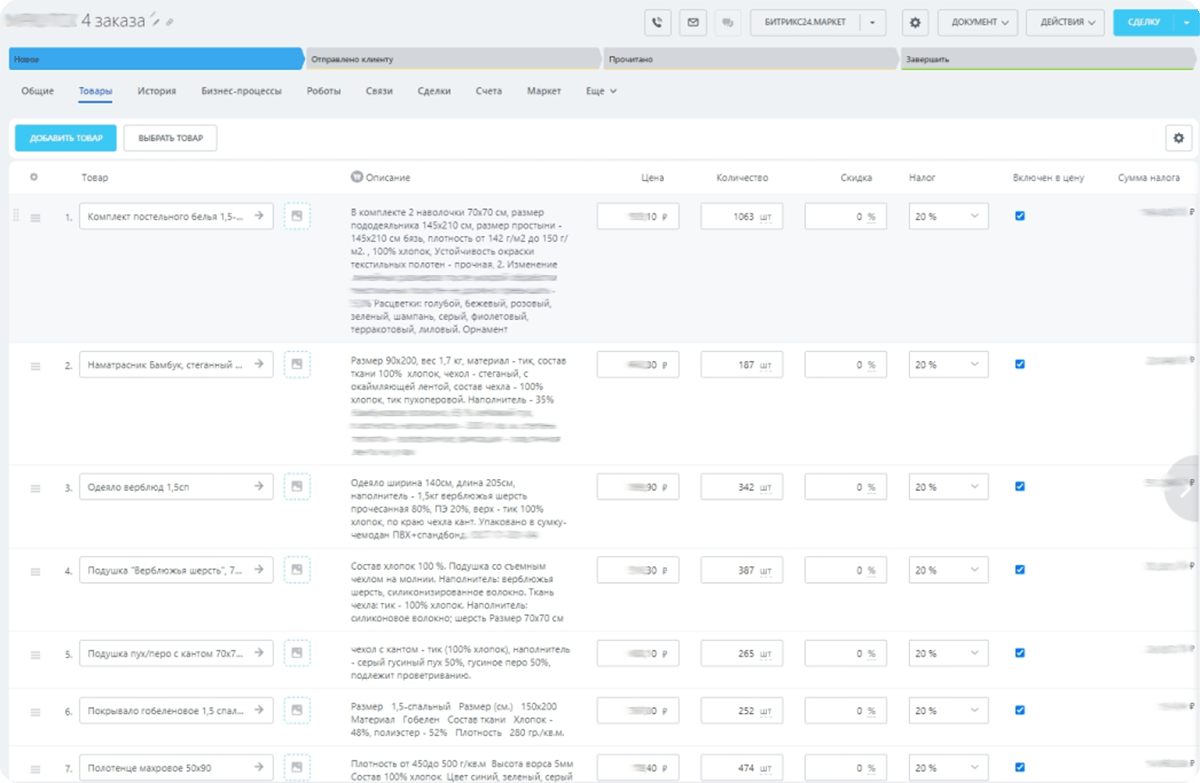Image resolution: width=1200 pixels, height=783 pixels.
Task: Click the Добавить товар button
Action: [66, 138]
